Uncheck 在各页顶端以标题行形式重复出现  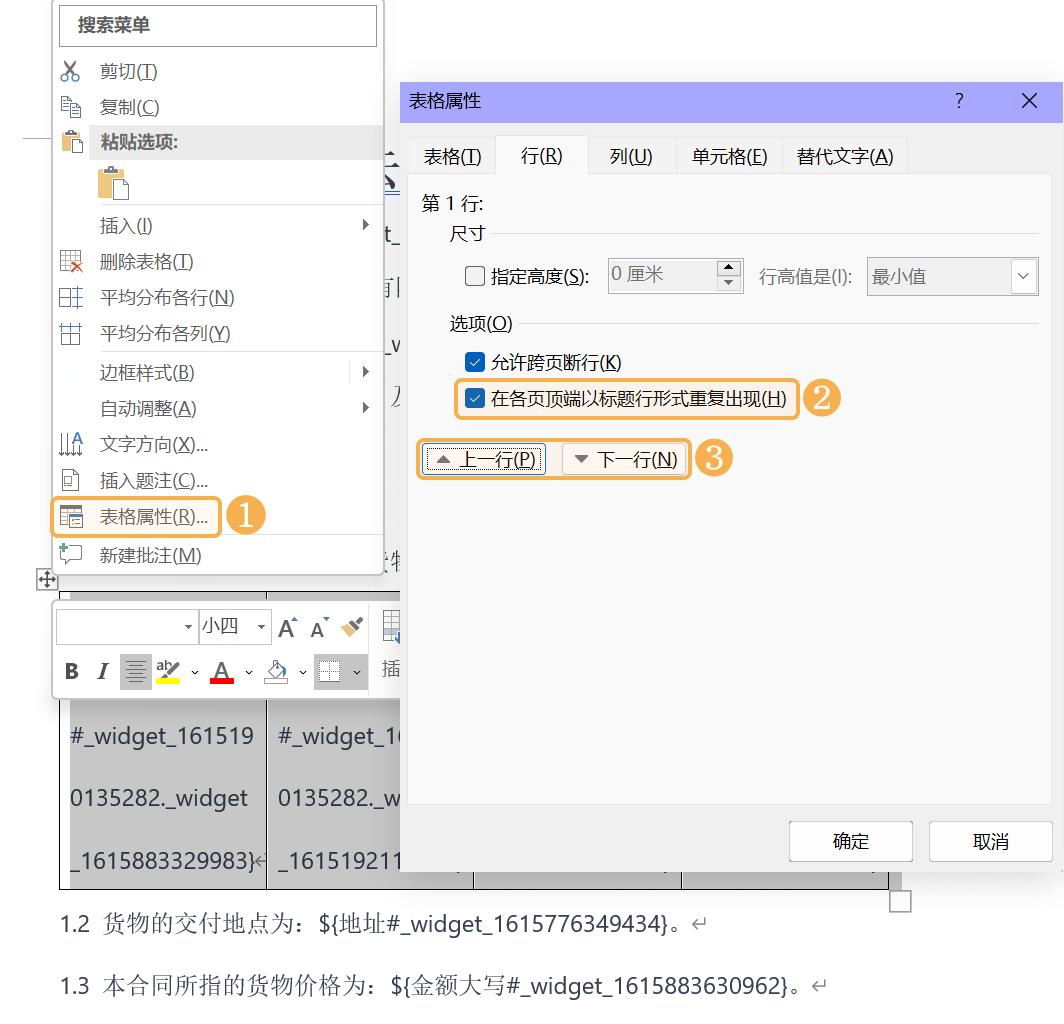[475, 398]
